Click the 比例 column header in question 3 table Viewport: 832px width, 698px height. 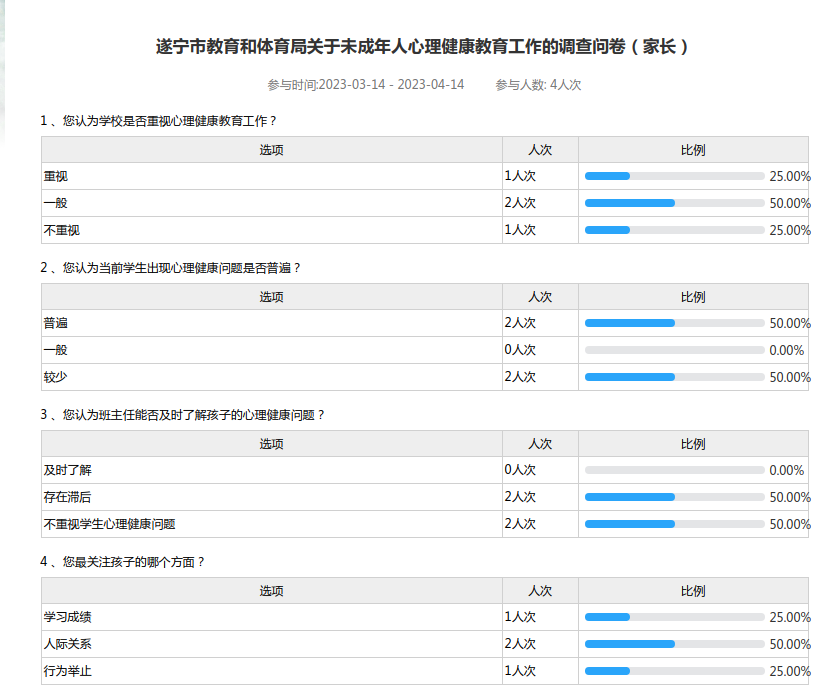[x=693, y=444]
